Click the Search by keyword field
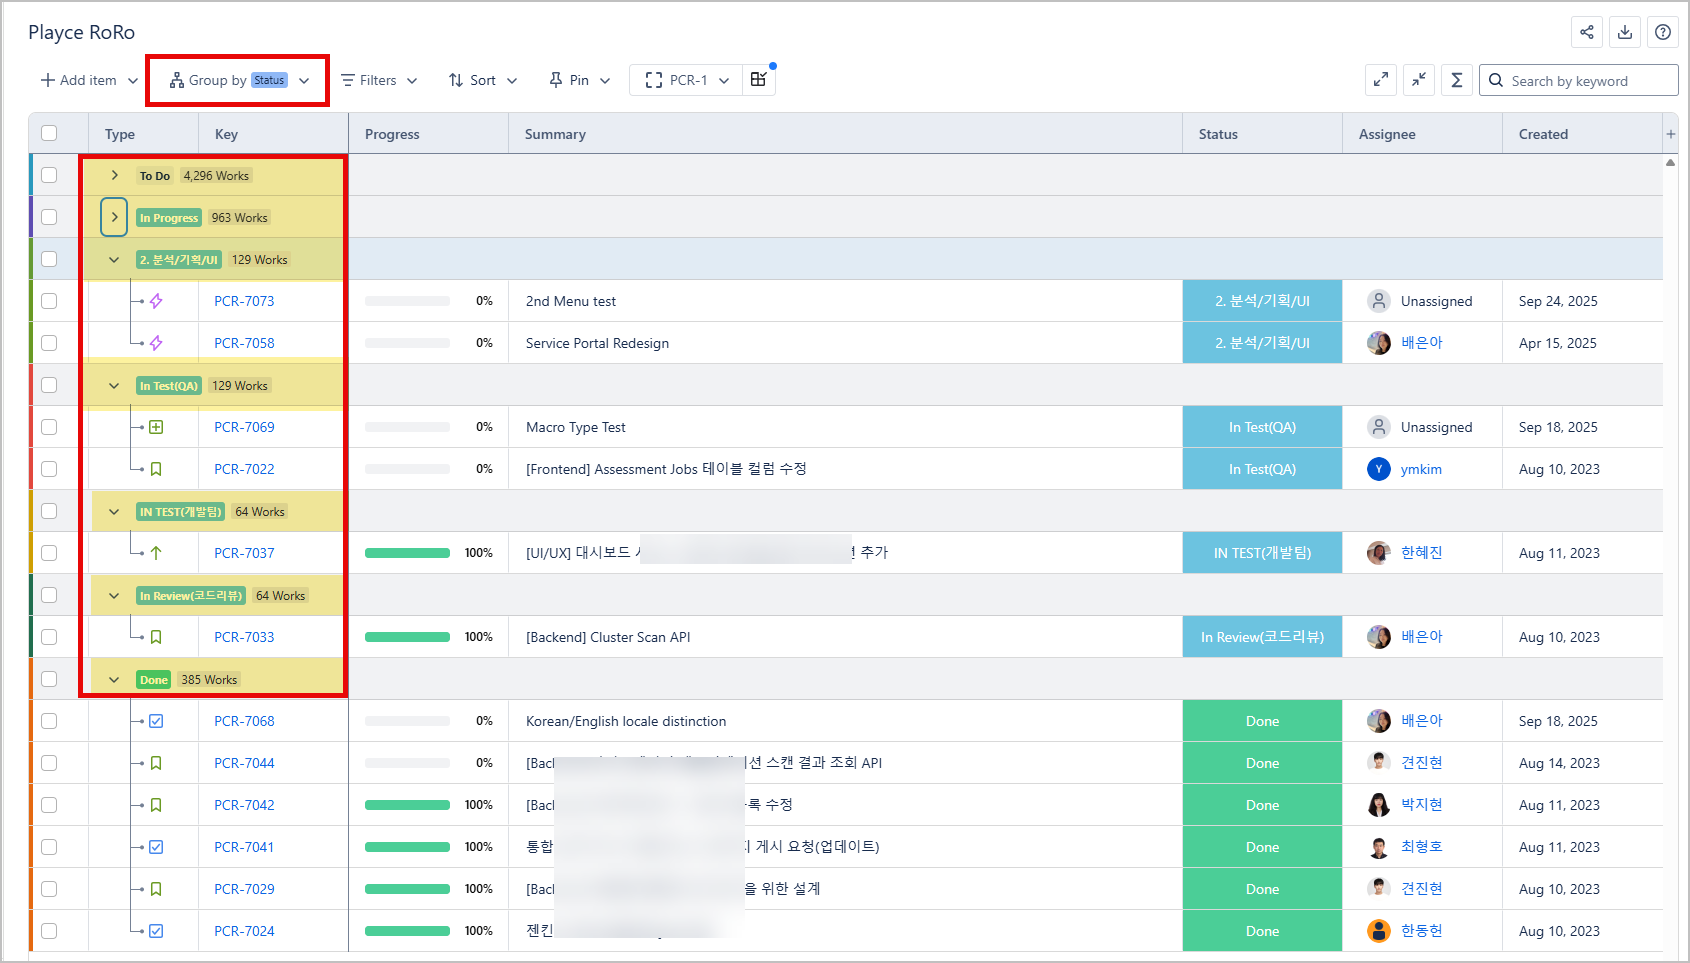This screenshot has width=1690, height=963. 1578,80
